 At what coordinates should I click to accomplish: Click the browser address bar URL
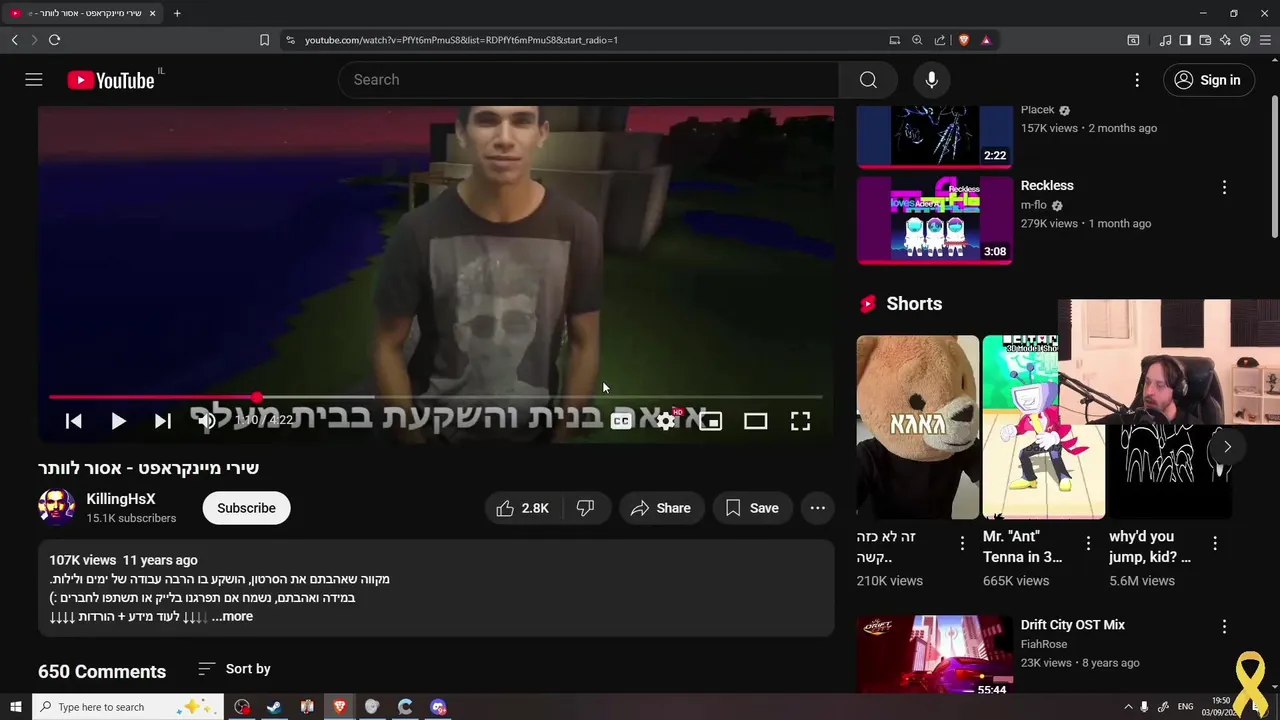coord(461,40)
